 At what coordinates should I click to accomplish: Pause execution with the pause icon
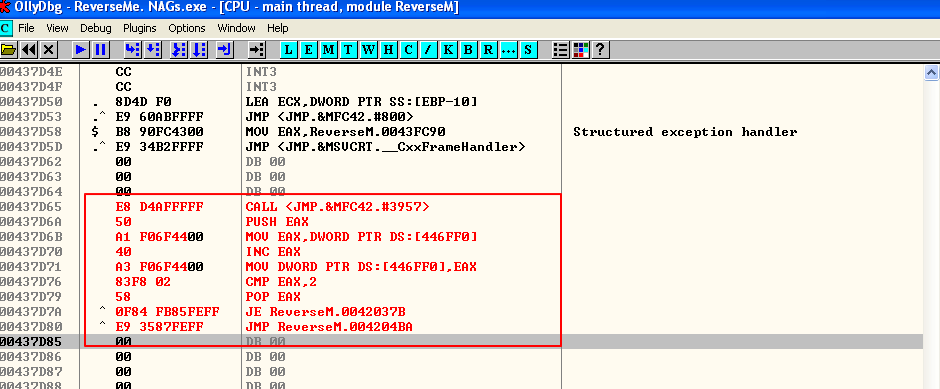coord(101,50)
